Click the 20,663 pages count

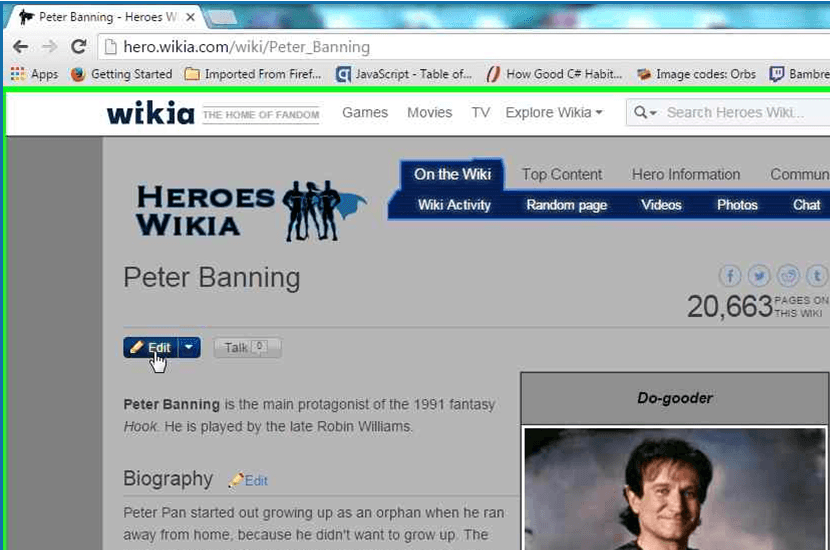click(730, 306)
